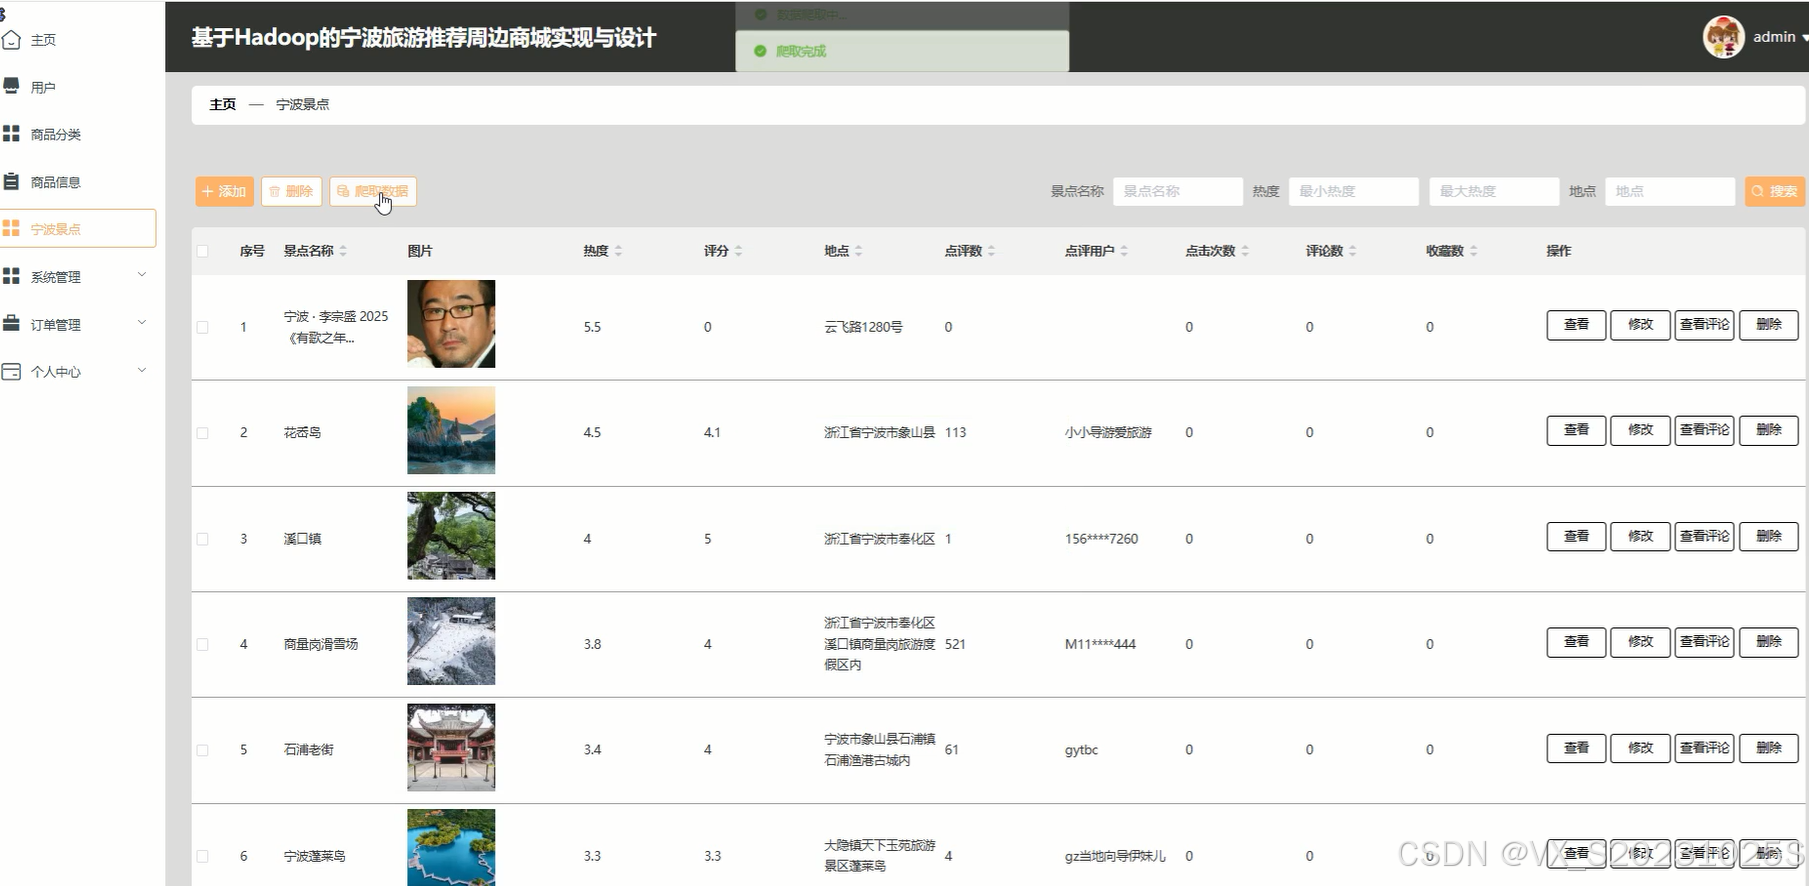Click 查看评论 for 商量岗滑雪场 row

tap(1704, 642)
